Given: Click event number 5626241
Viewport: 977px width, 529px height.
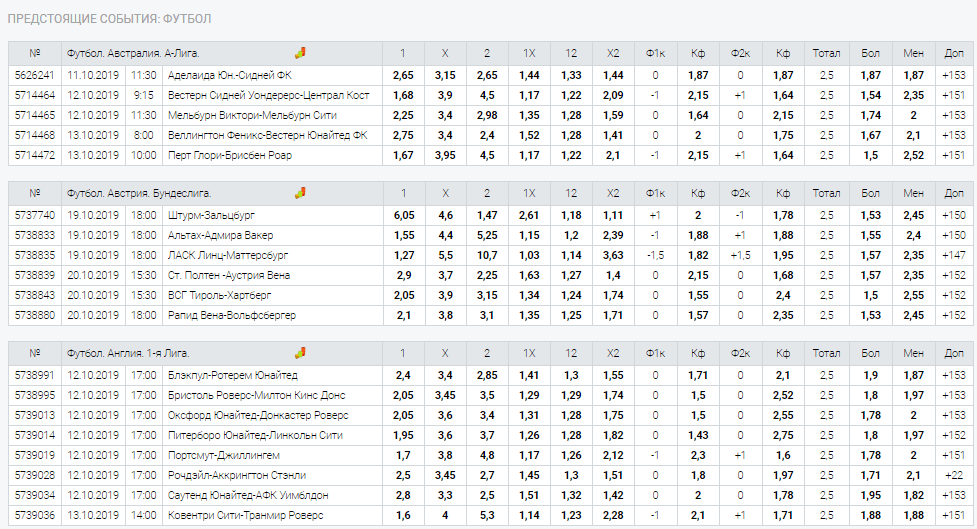Looking at the screenshot, I should (35, 75).
